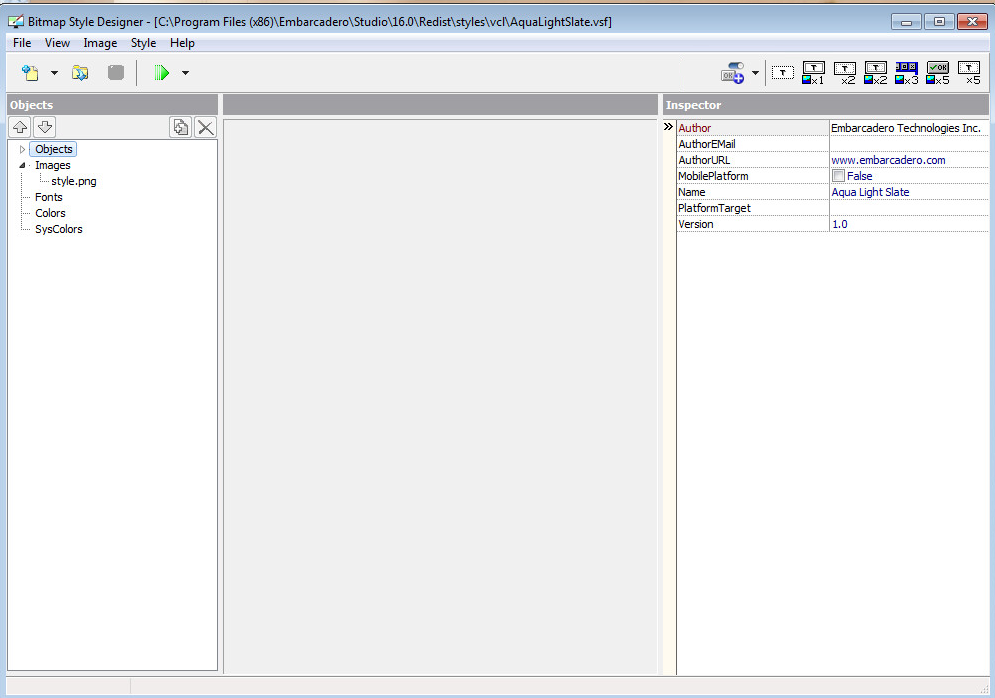
Task: Click the Inspector panel header
Action: pos(826,105)
